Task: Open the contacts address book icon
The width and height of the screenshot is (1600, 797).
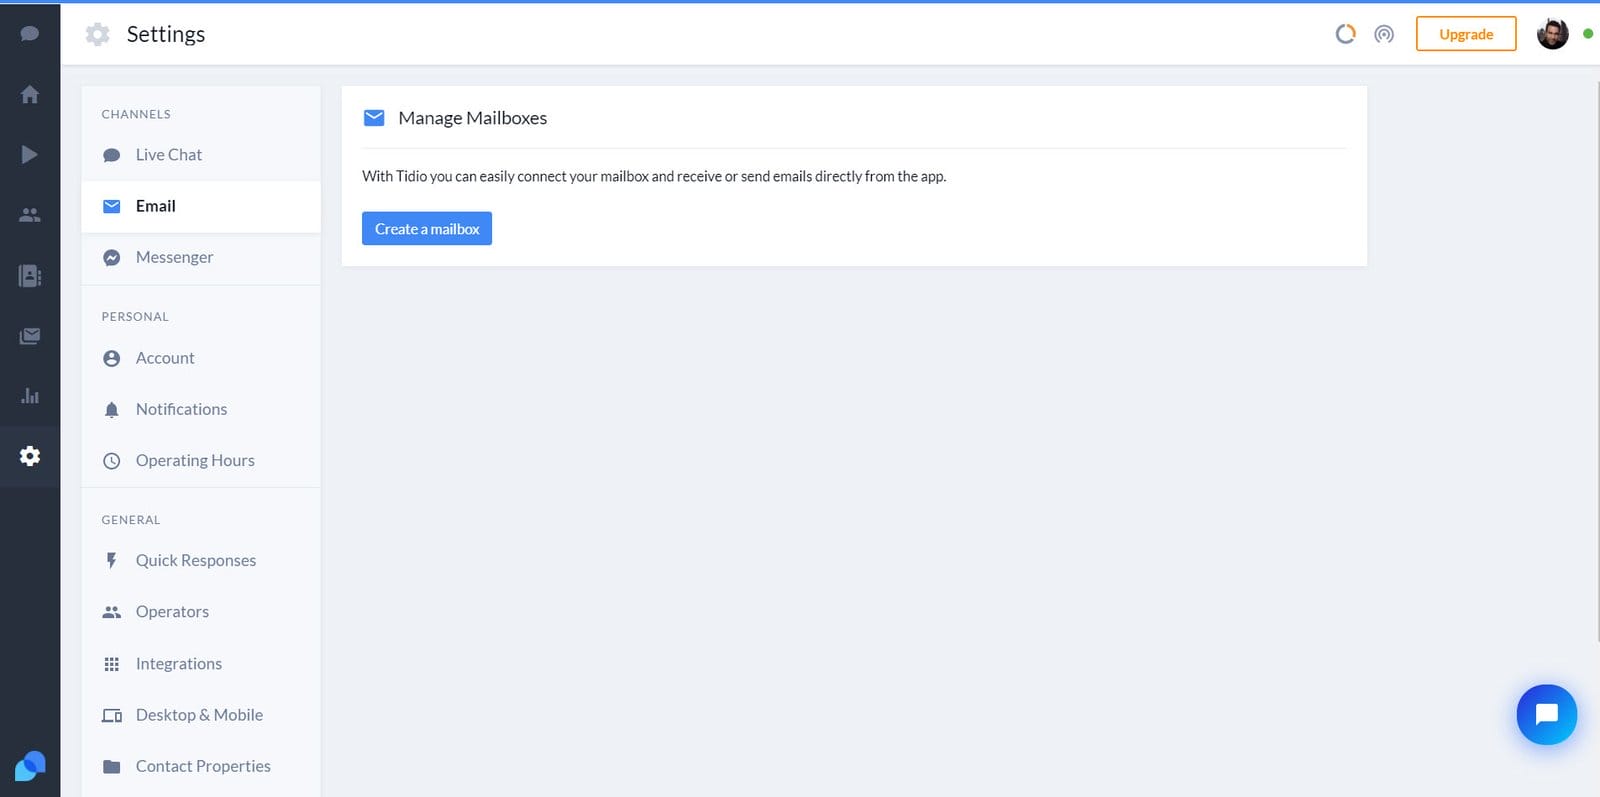Action: tap(30, 276)
